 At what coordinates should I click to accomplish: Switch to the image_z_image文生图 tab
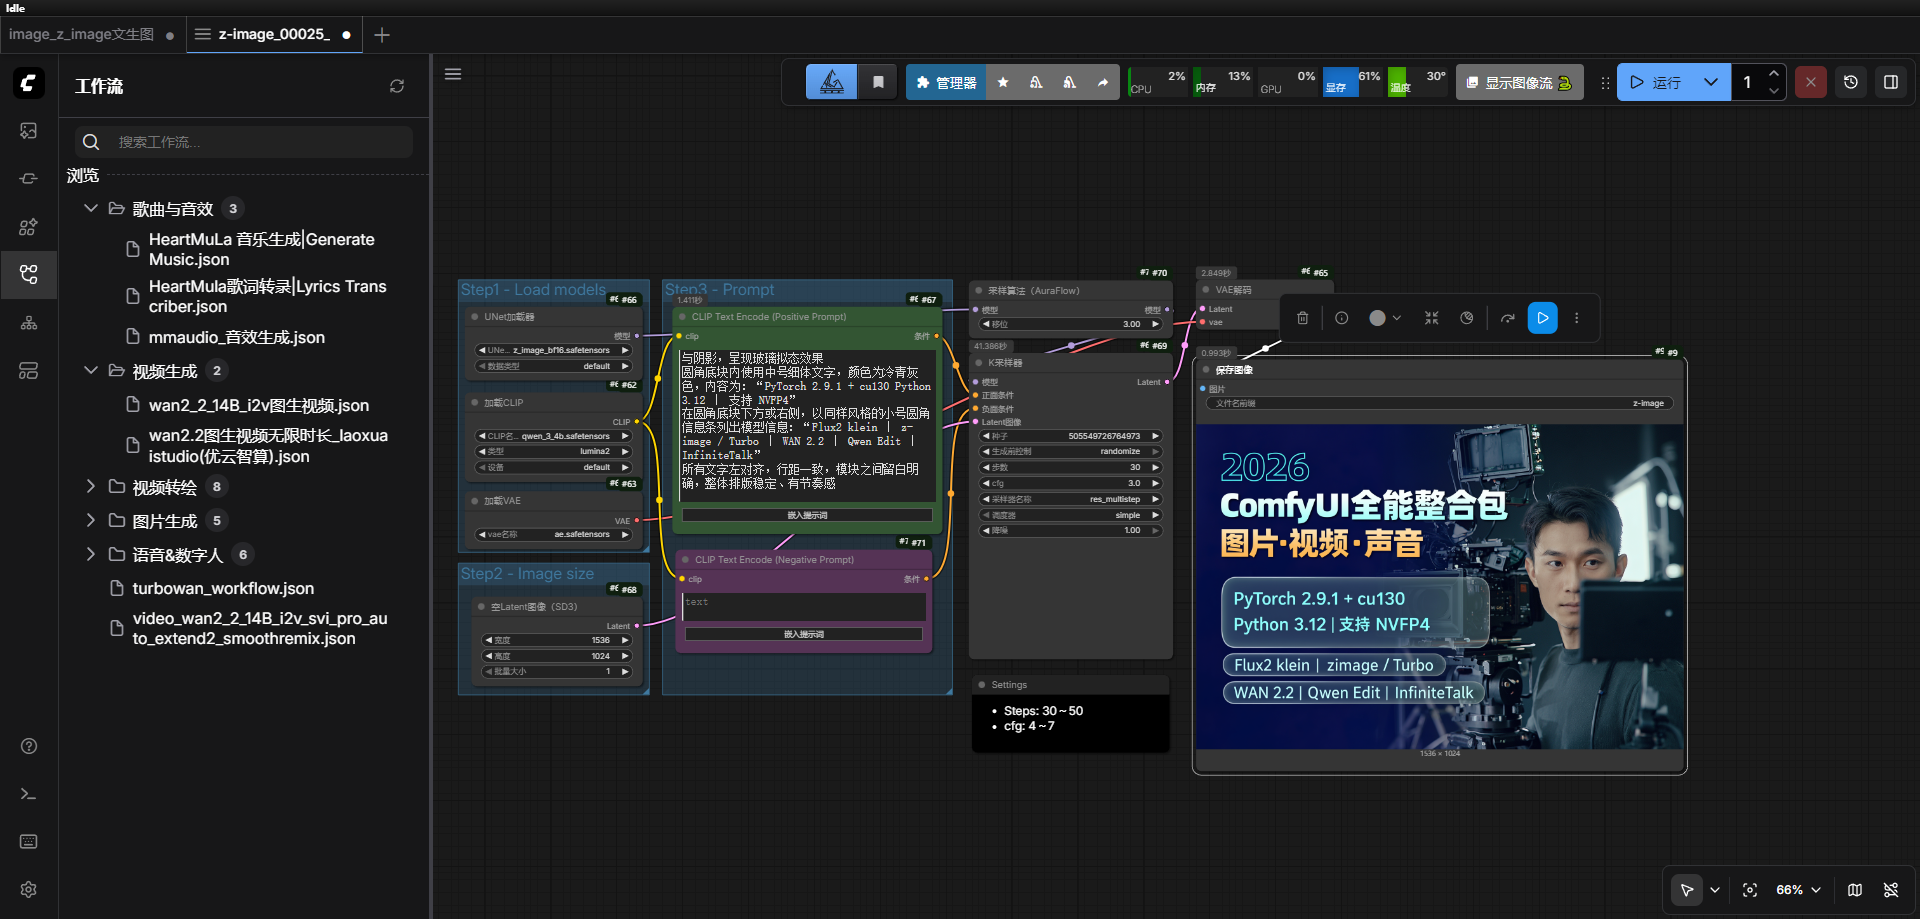[x=82, y=34]
